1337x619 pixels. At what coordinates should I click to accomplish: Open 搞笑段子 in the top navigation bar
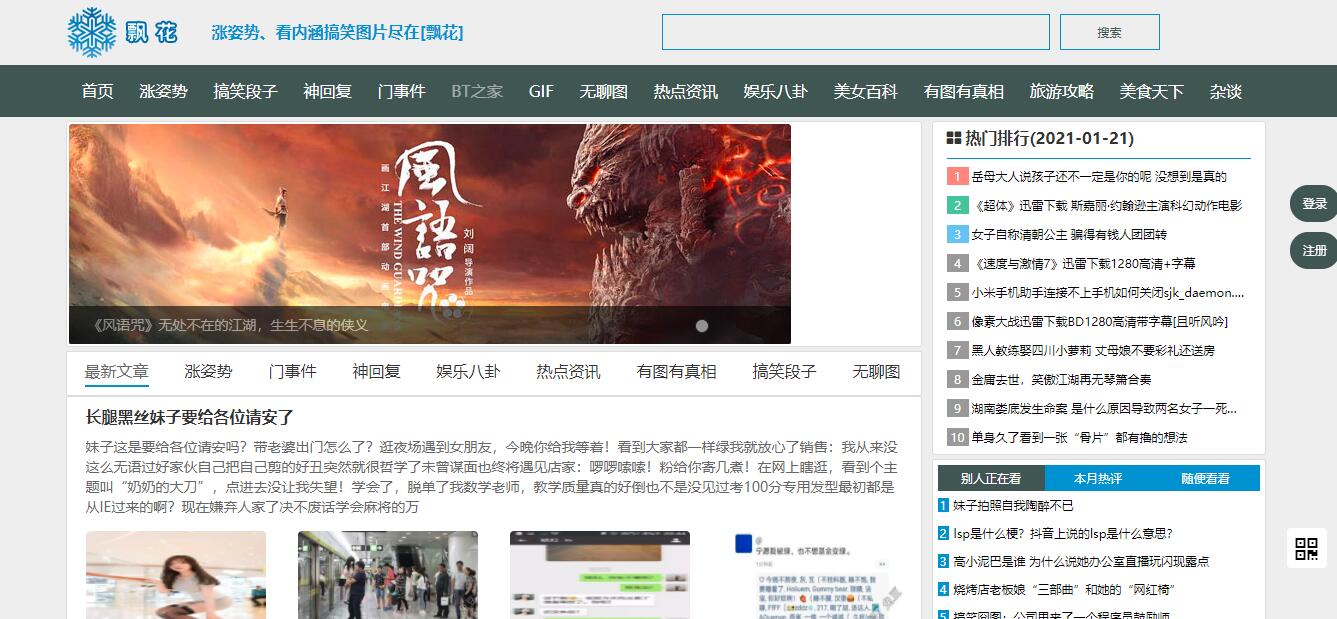click(x=246, y=91)
